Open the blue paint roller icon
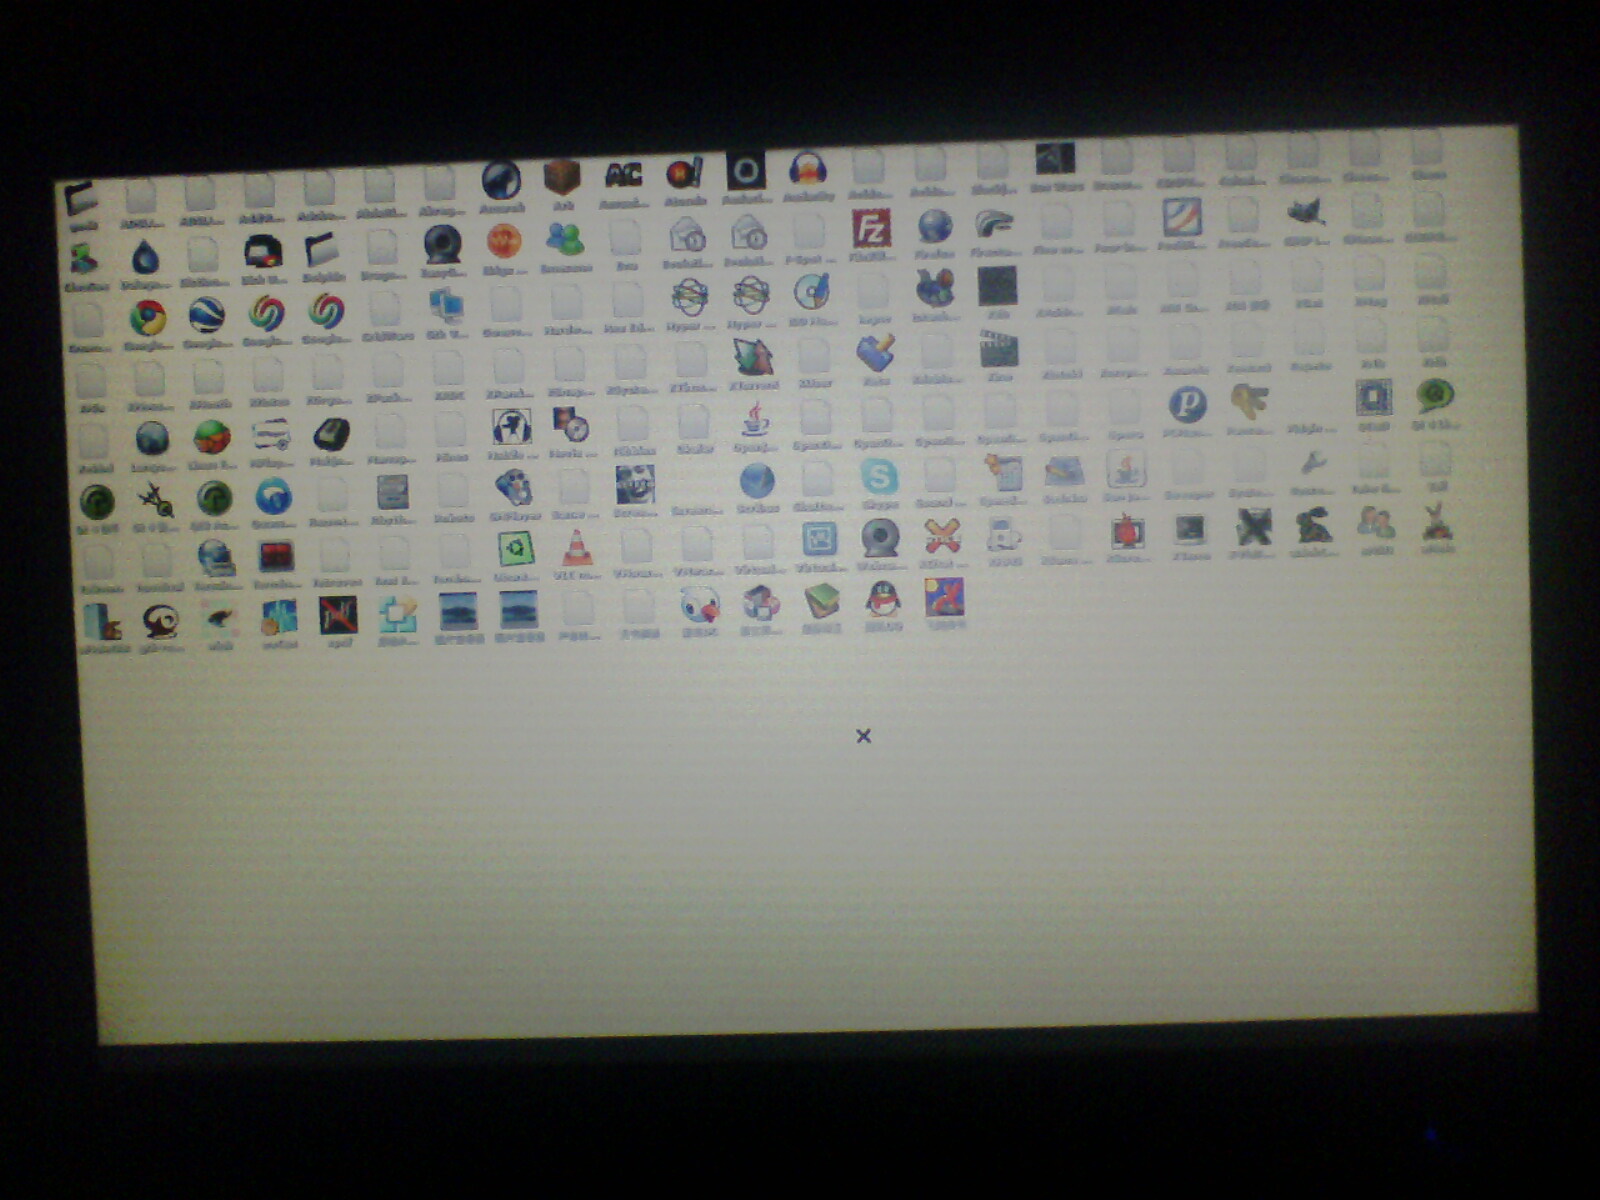The height and width of the screenshot is (1200, 1600). tap(875, 354)
